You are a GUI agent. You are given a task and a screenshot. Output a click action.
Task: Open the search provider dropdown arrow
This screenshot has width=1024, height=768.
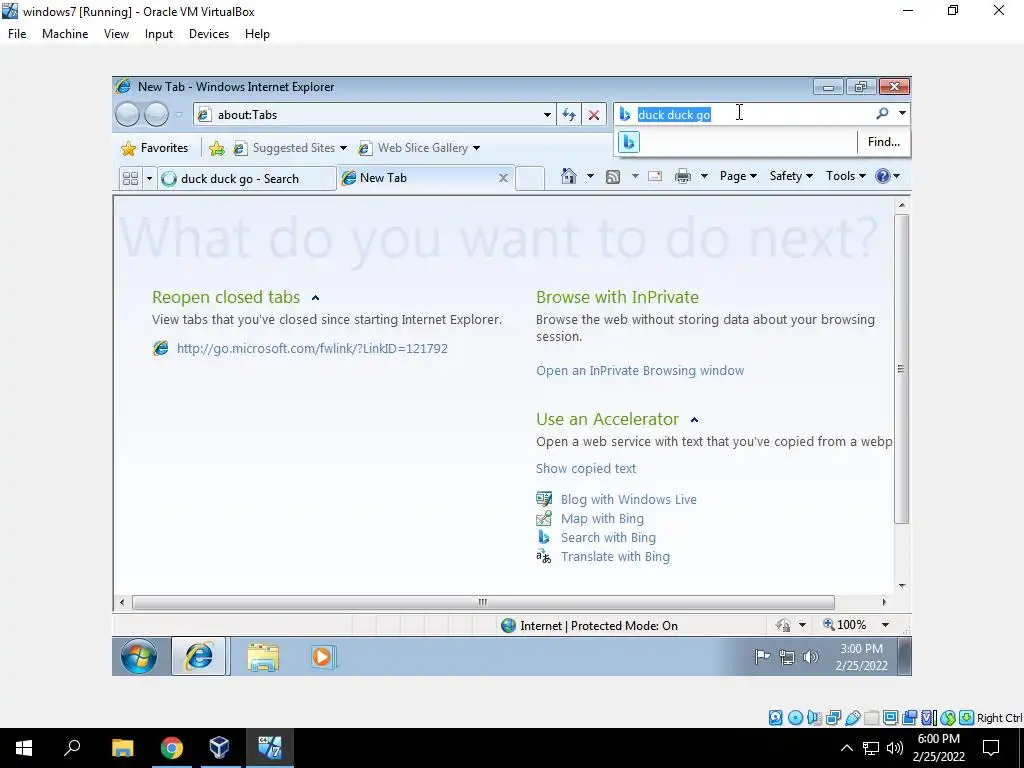pyautogui.click(x=902, y=113)
